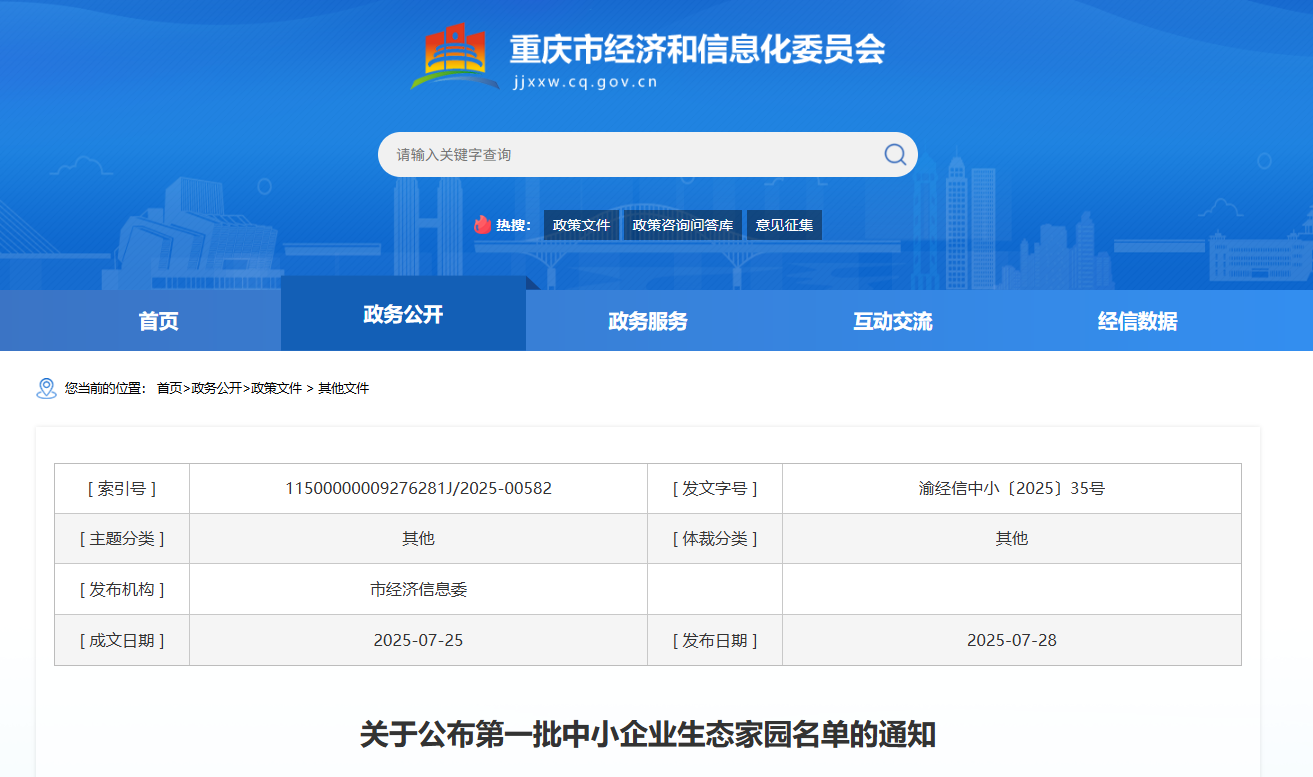The width and height of the screenshot is (1313, 777).
Task: Click the 您当前的位置 label
Action: click(x=105, y=388)
